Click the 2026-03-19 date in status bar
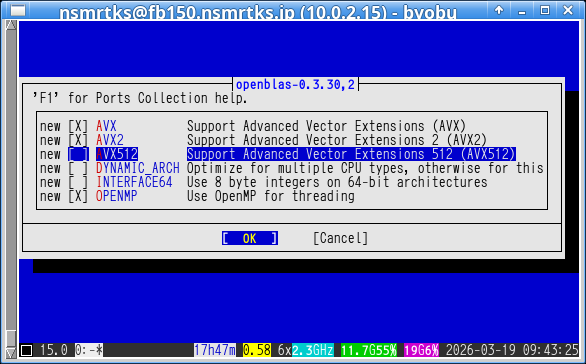This screenshot has width=586, height=364. click(481, 350)
